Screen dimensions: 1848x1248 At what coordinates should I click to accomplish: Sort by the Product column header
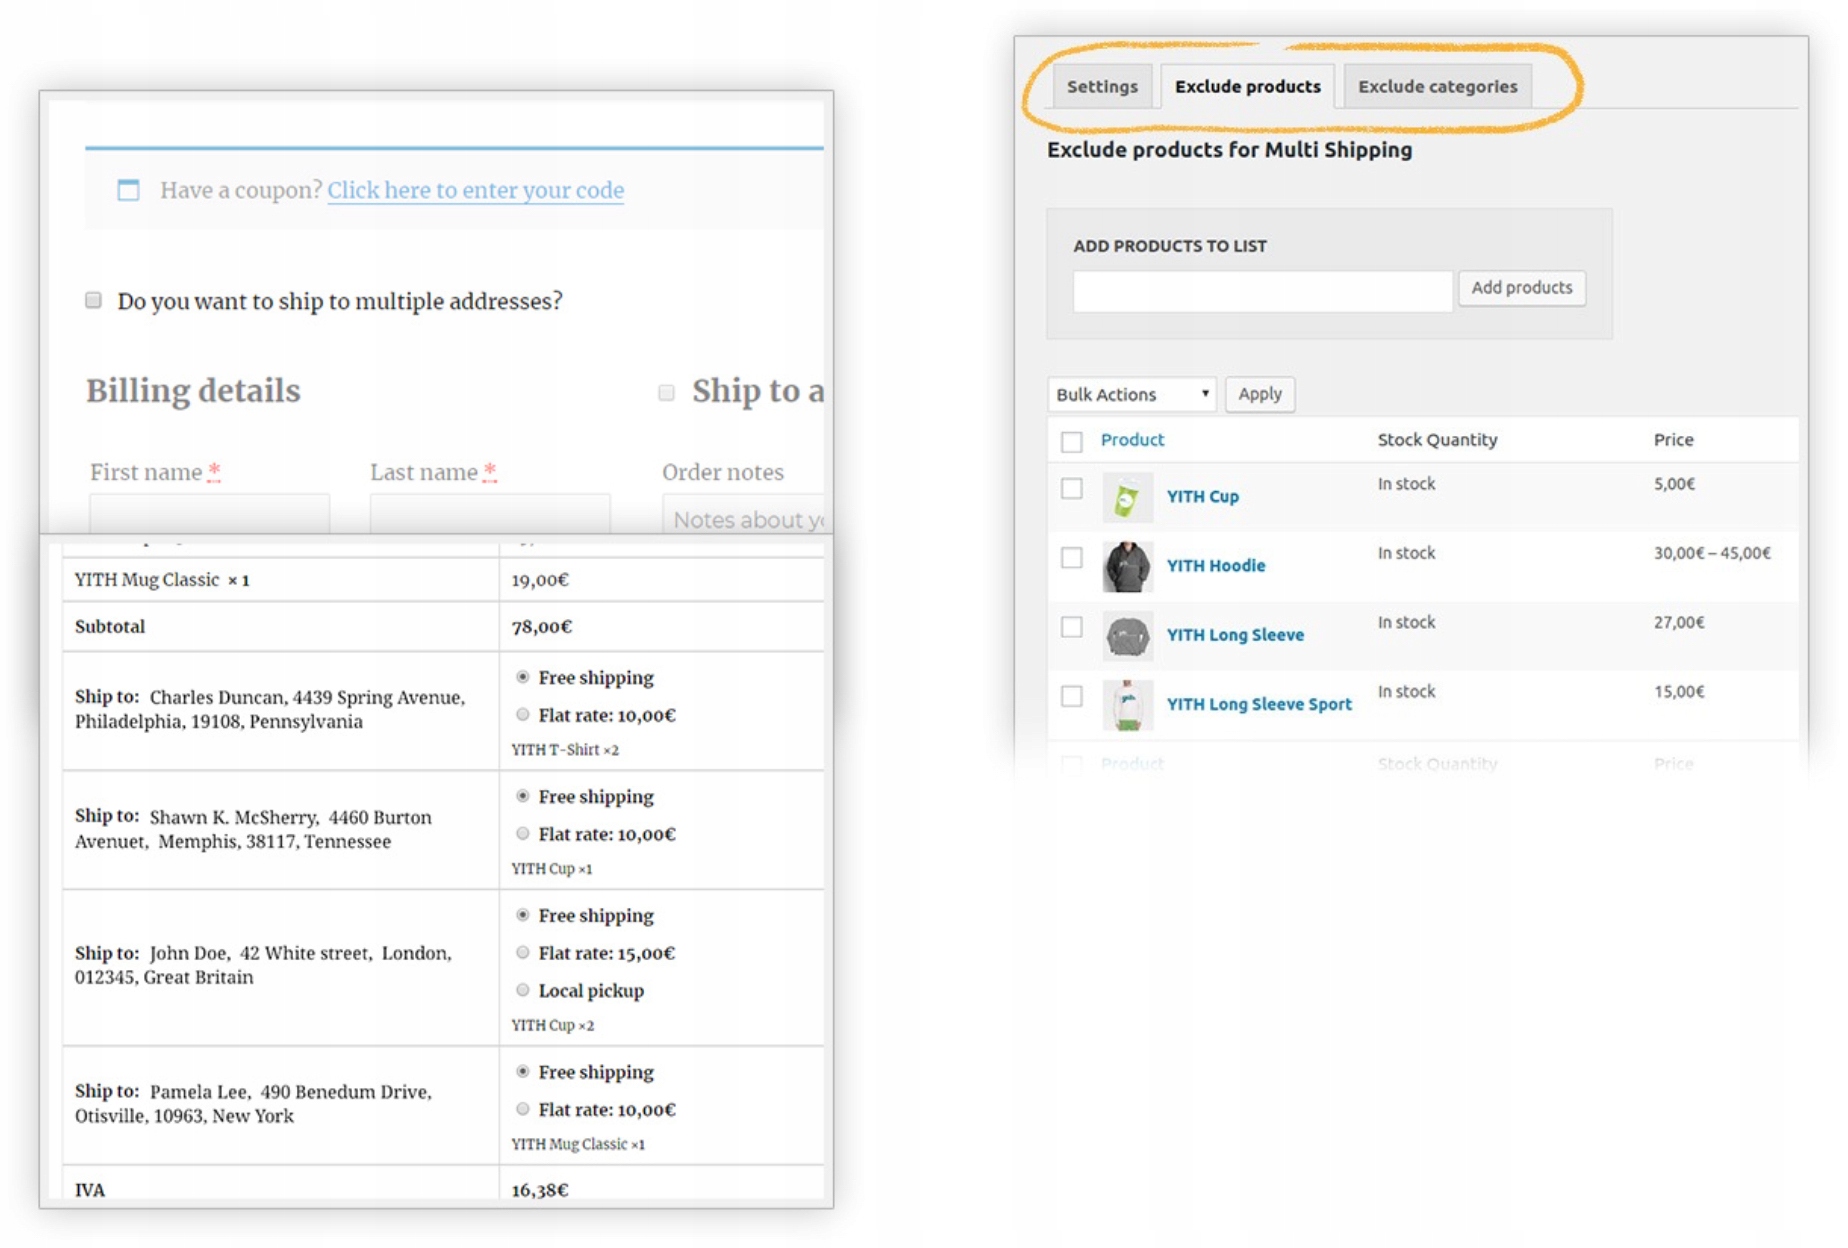tap(1132, 440)
